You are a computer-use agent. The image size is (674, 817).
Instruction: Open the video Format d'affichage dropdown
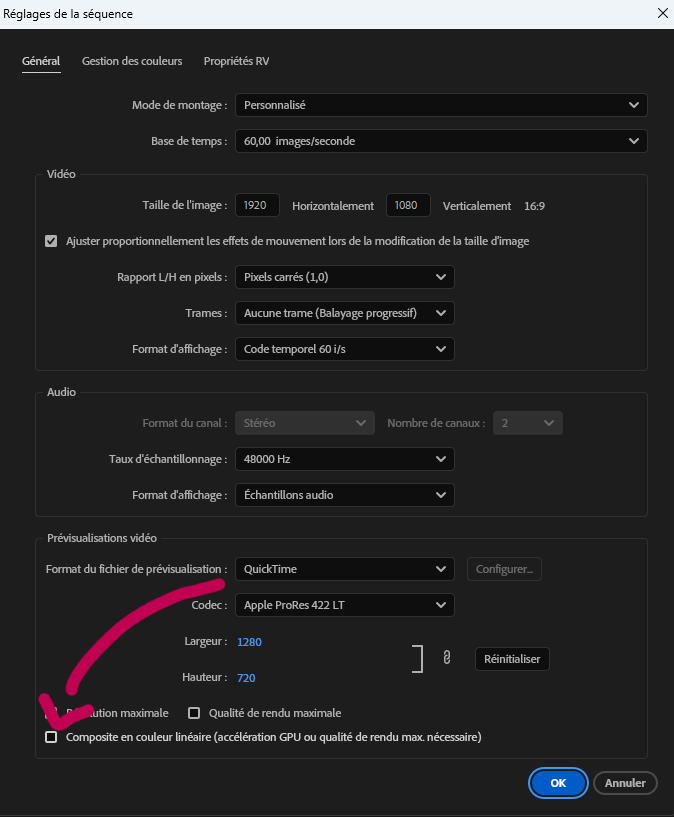tap(345, 349)
